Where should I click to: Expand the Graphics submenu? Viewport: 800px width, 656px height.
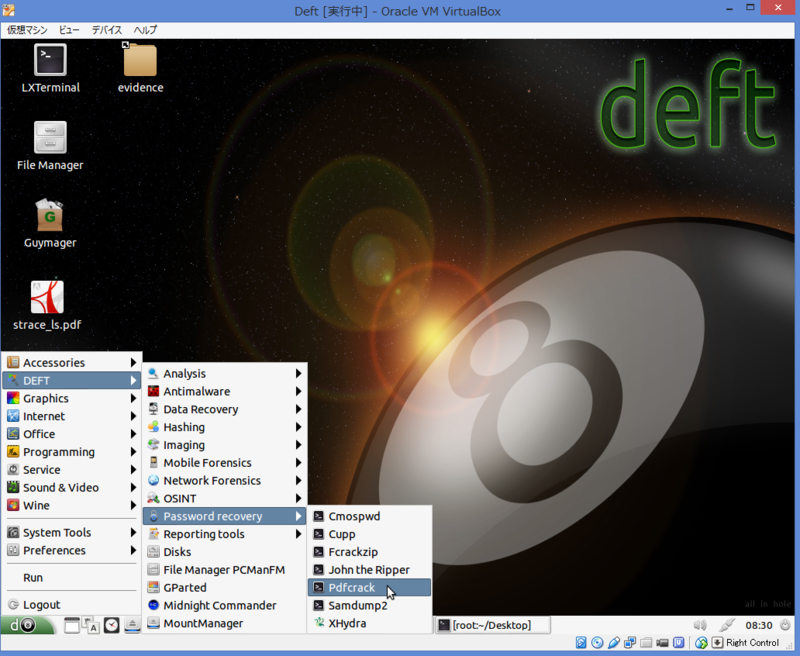coord(71,398)
